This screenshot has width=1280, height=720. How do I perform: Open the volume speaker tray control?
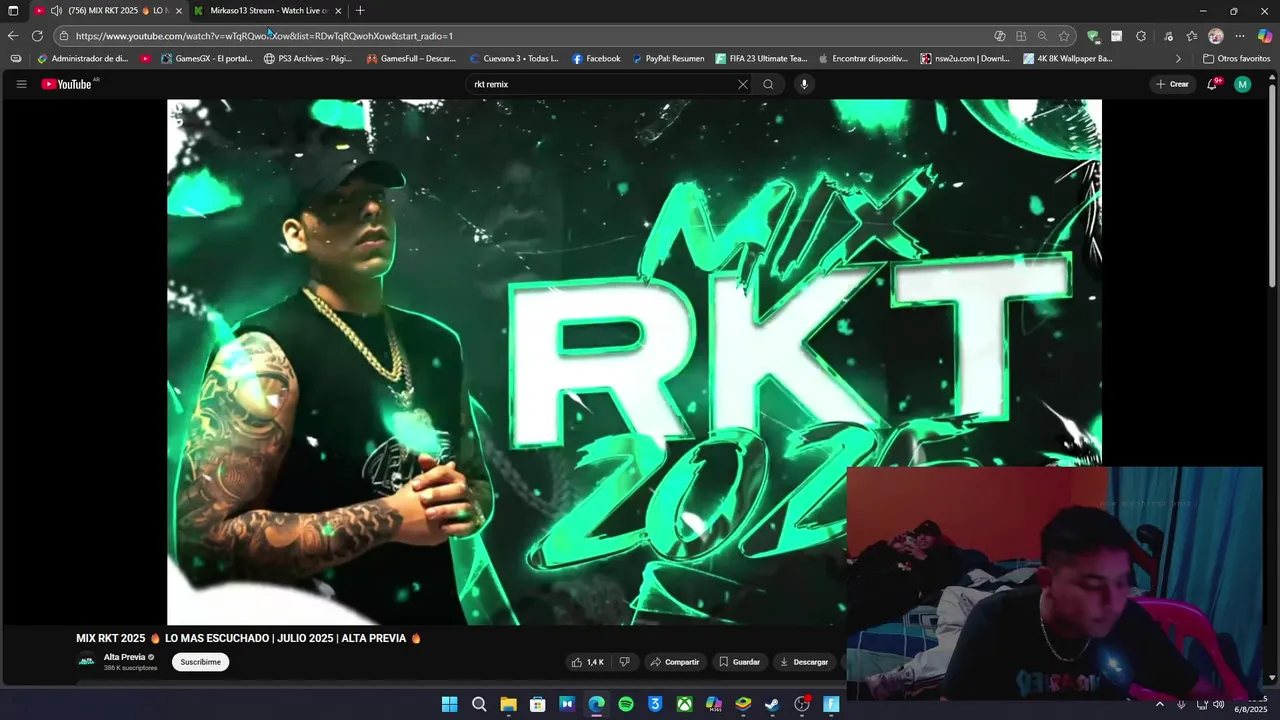[x=1218, y=704]
